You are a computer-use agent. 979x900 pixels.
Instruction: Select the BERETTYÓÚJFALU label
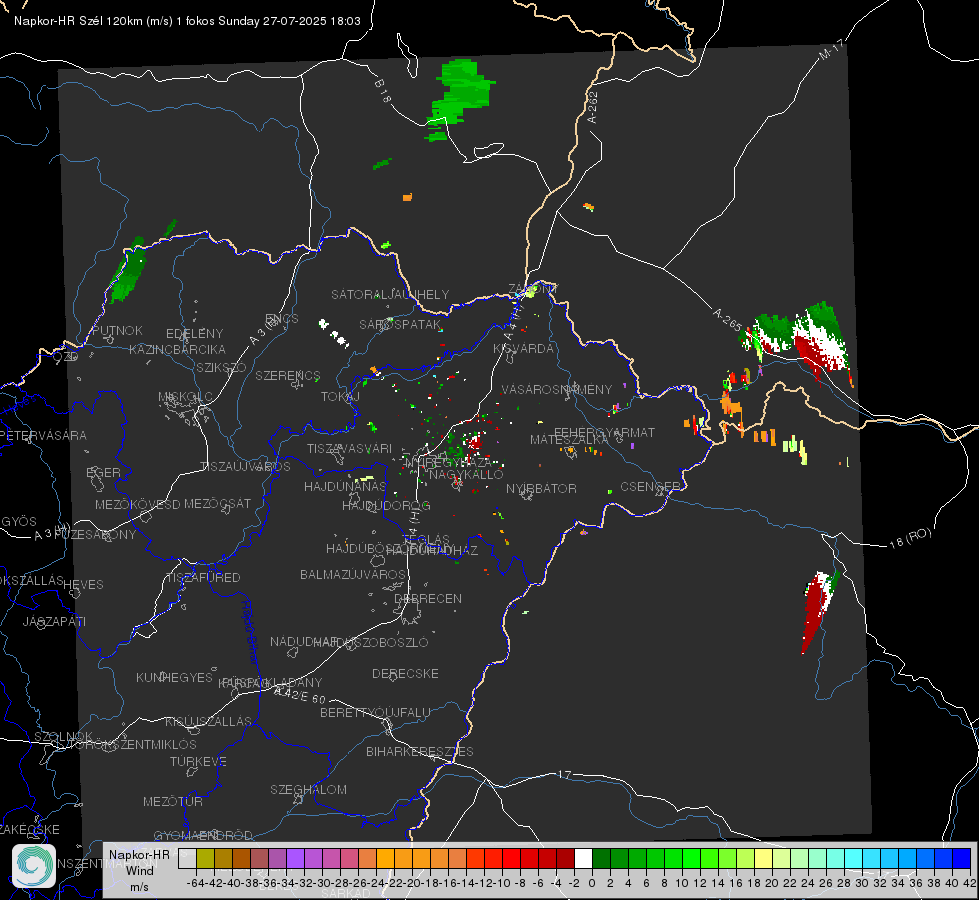pos(375,713)
